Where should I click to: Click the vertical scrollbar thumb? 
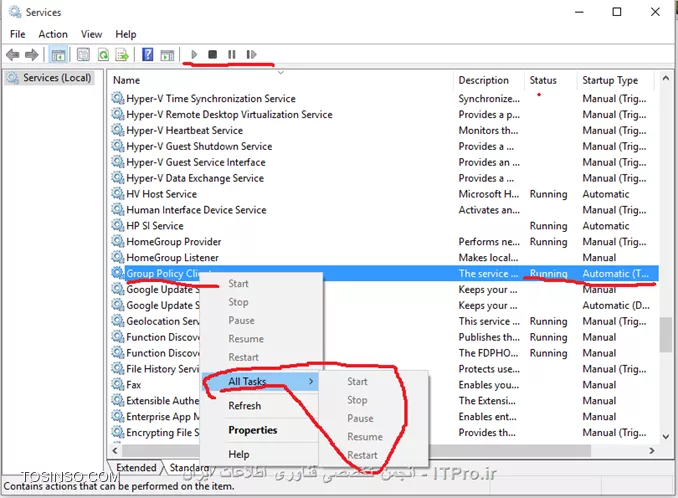click(666, 335)
